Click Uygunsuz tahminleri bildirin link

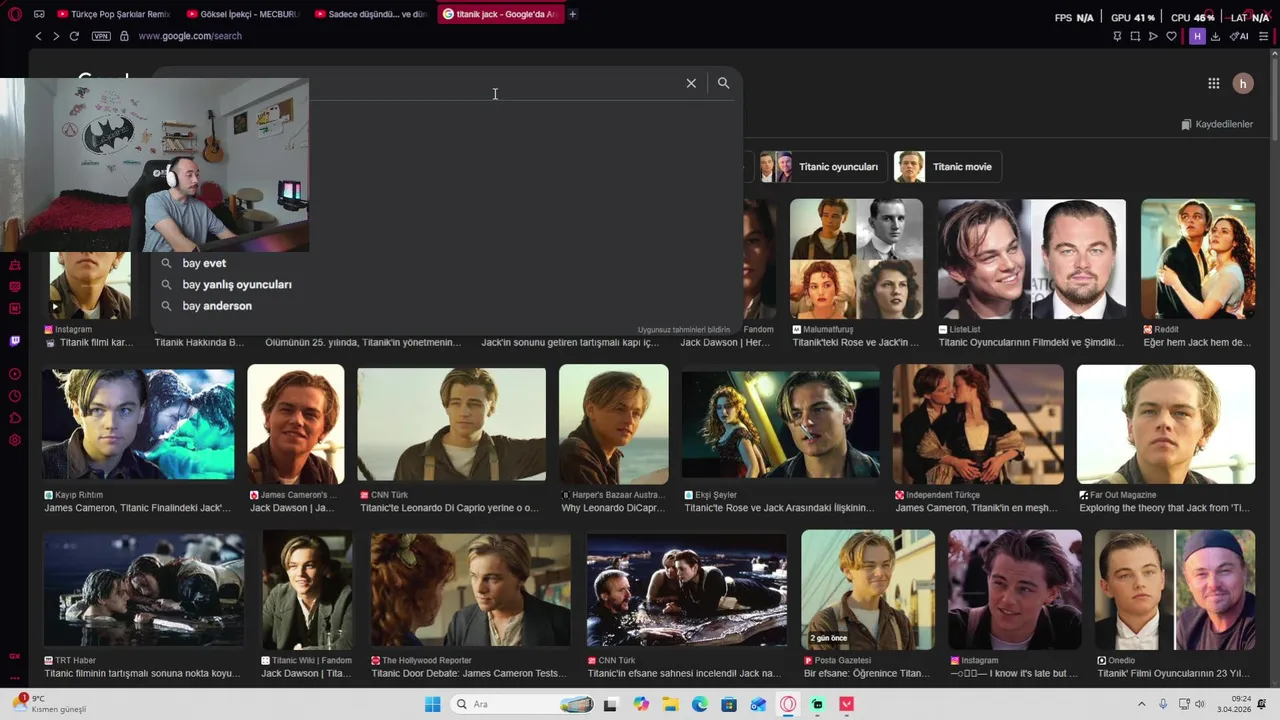(684, 329)
